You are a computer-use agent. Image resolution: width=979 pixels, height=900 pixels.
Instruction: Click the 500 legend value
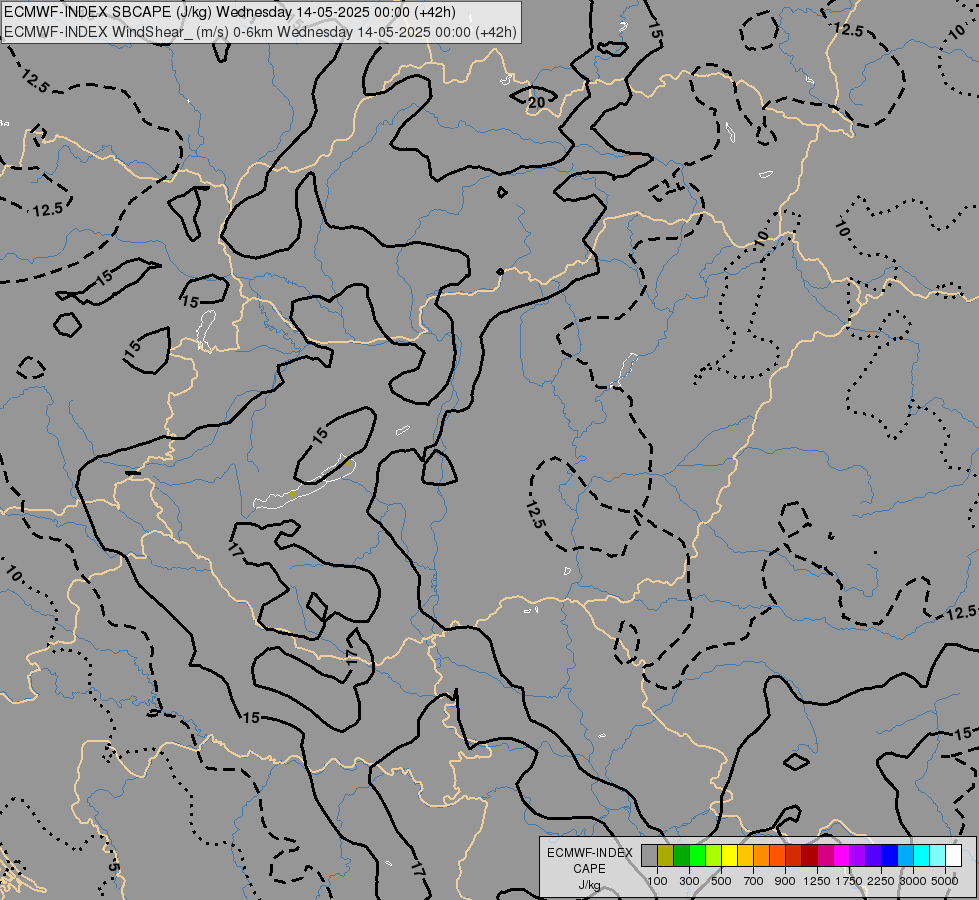(721, 881)
